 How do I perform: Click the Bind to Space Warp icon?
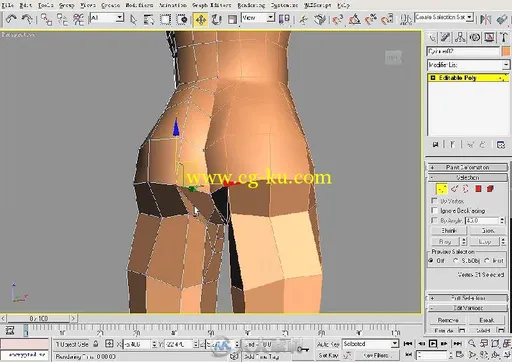coord(78,19)
